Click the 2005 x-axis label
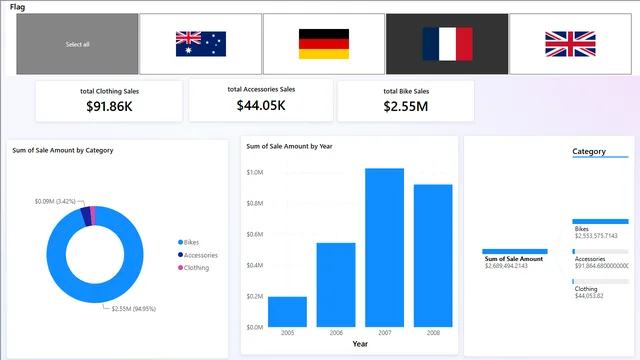640x360 pixels. click(x=287, y=333)
